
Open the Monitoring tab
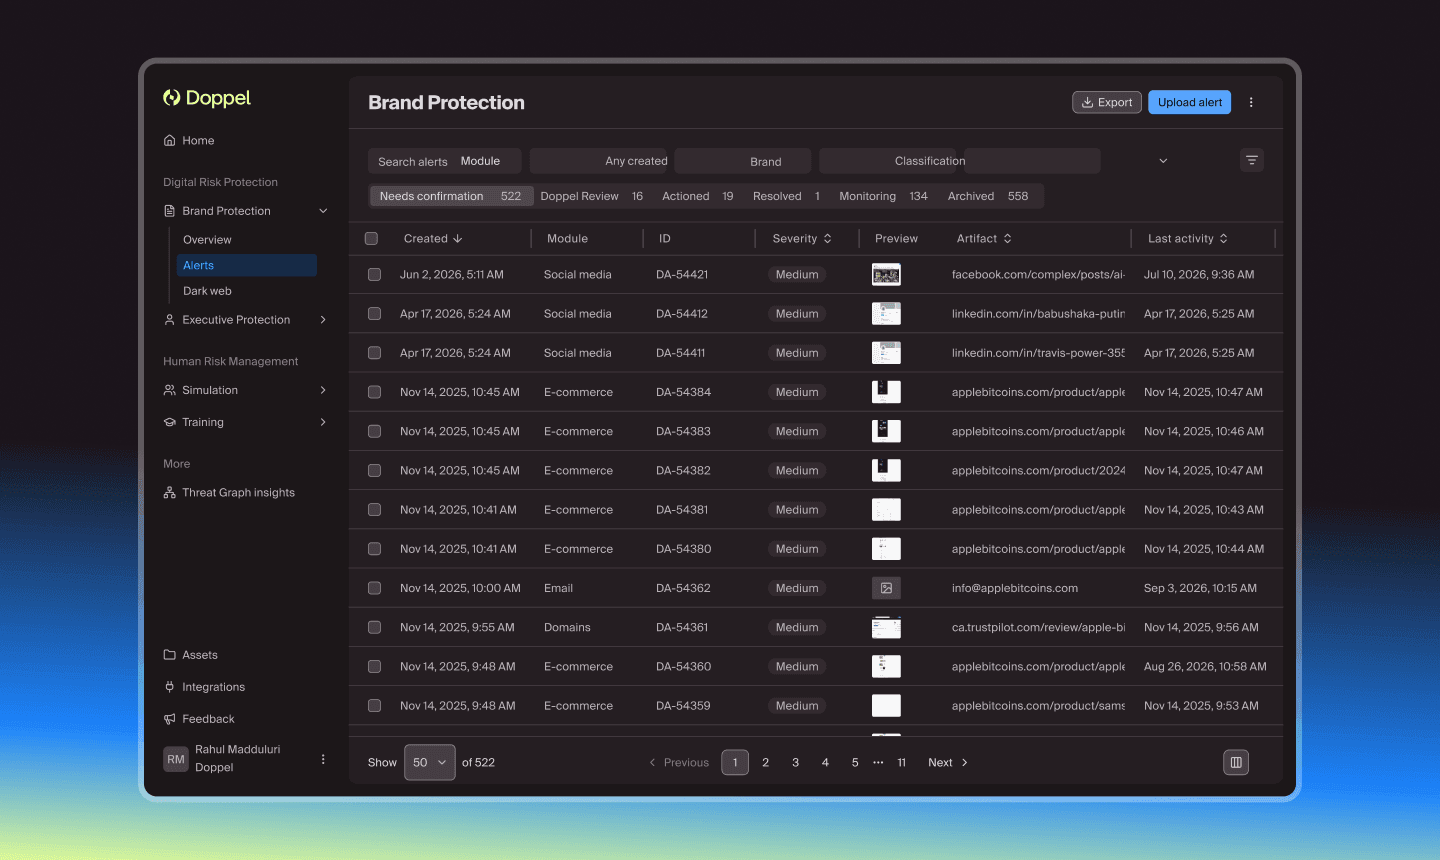pyautogui.click(x=883, y=196)
